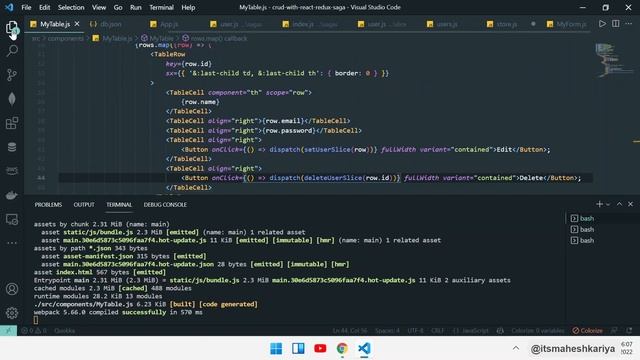
Task: Open the AWS toolkit view
Action: pyautogui.click(x=12, y=170)
